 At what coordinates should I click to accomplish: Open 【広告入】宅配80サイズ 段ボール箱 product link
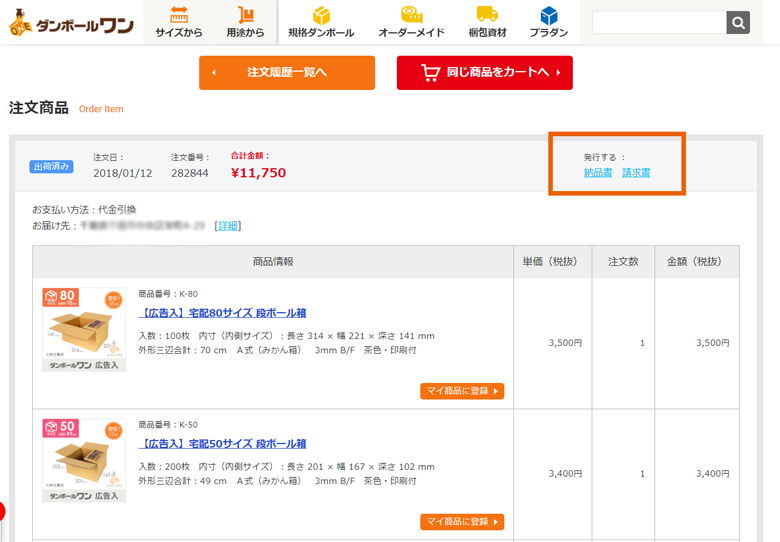click(222, 313)
